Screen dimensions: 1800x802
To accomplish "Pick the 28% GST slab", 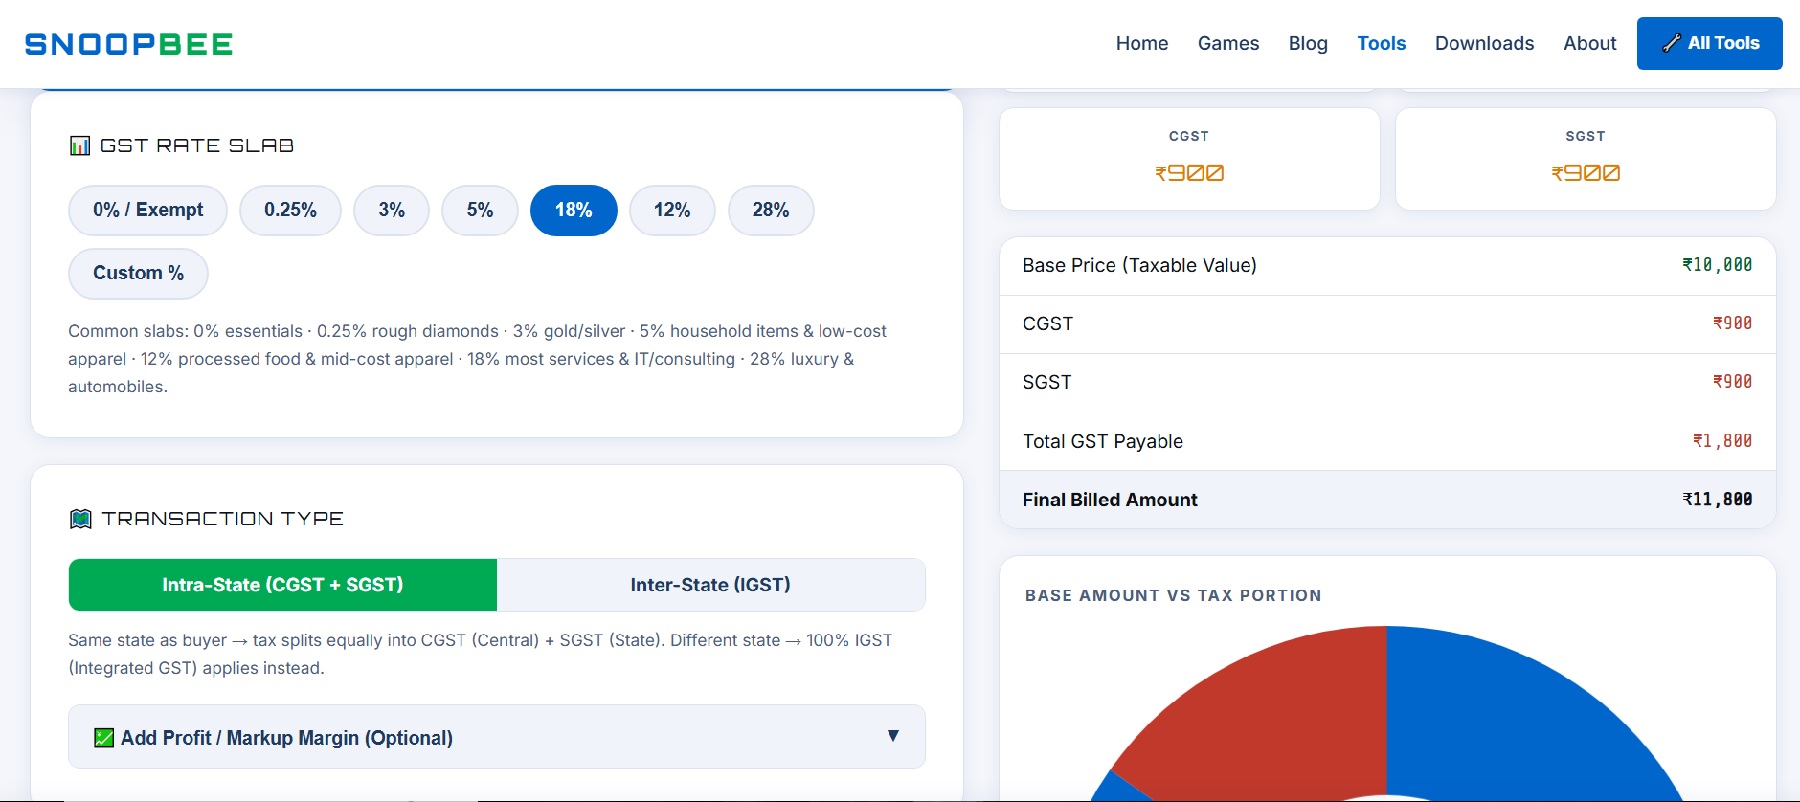I will (x=771, y=210).
